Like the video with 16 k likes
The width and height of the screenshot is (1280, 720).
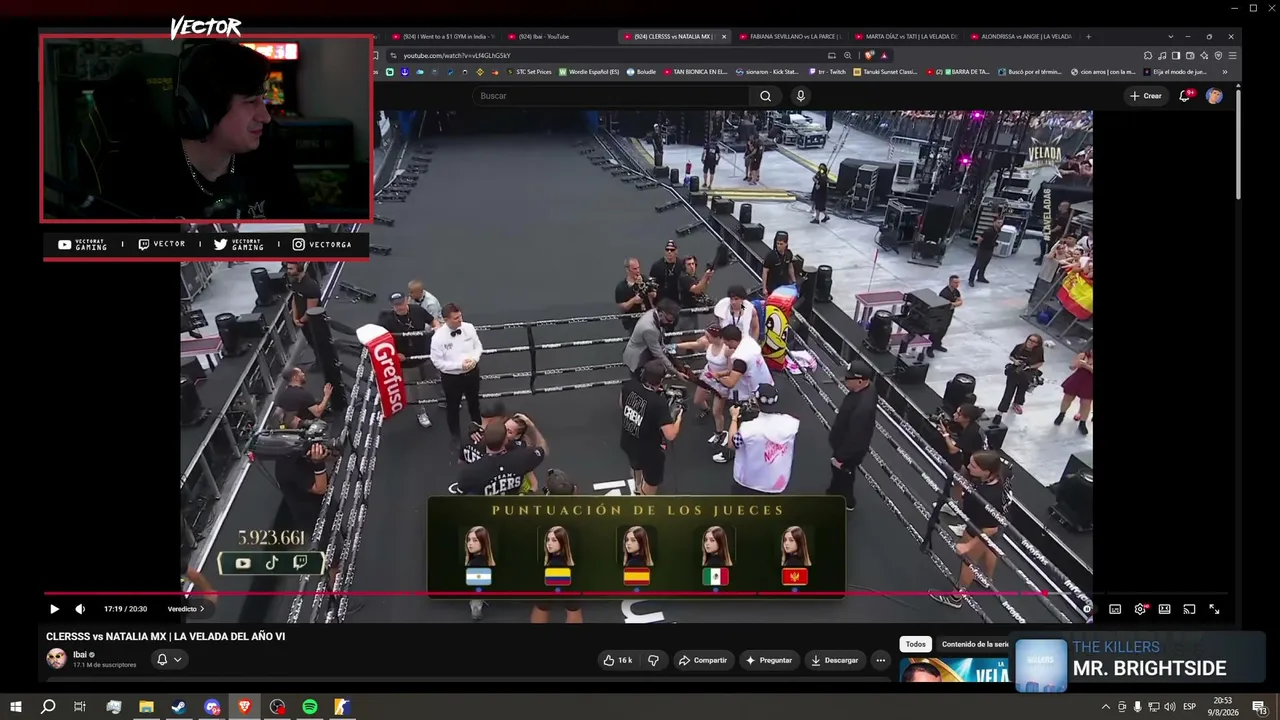(618, 660)
